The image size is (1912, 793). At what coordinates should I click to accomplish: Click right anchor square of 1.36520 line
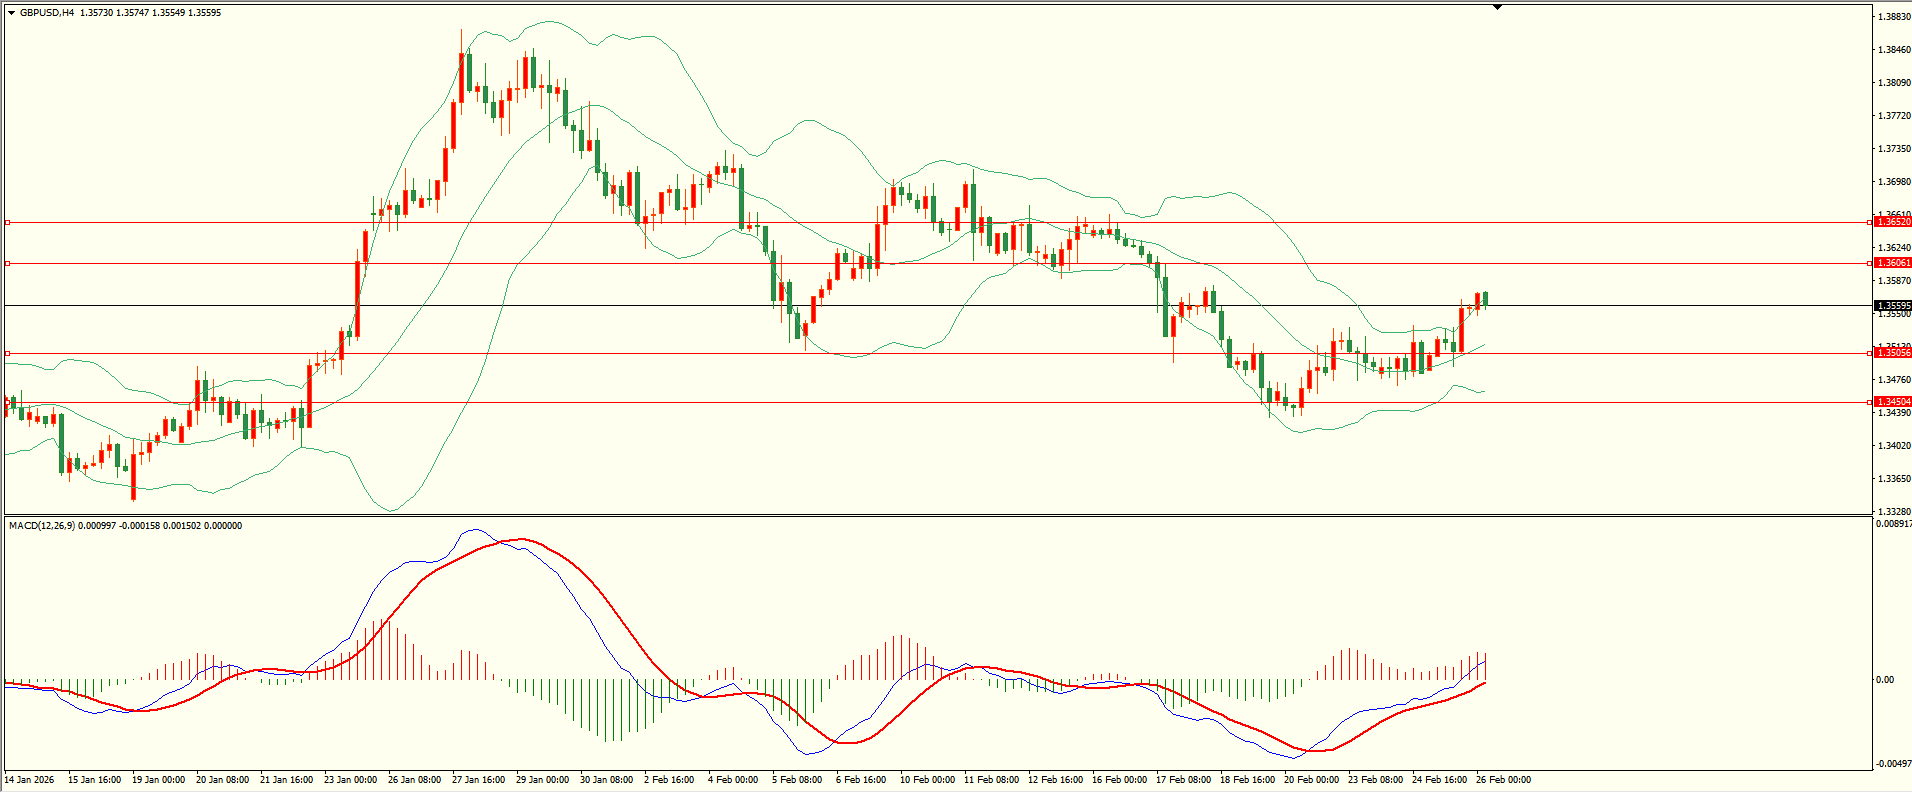[x=1871, y=222]
